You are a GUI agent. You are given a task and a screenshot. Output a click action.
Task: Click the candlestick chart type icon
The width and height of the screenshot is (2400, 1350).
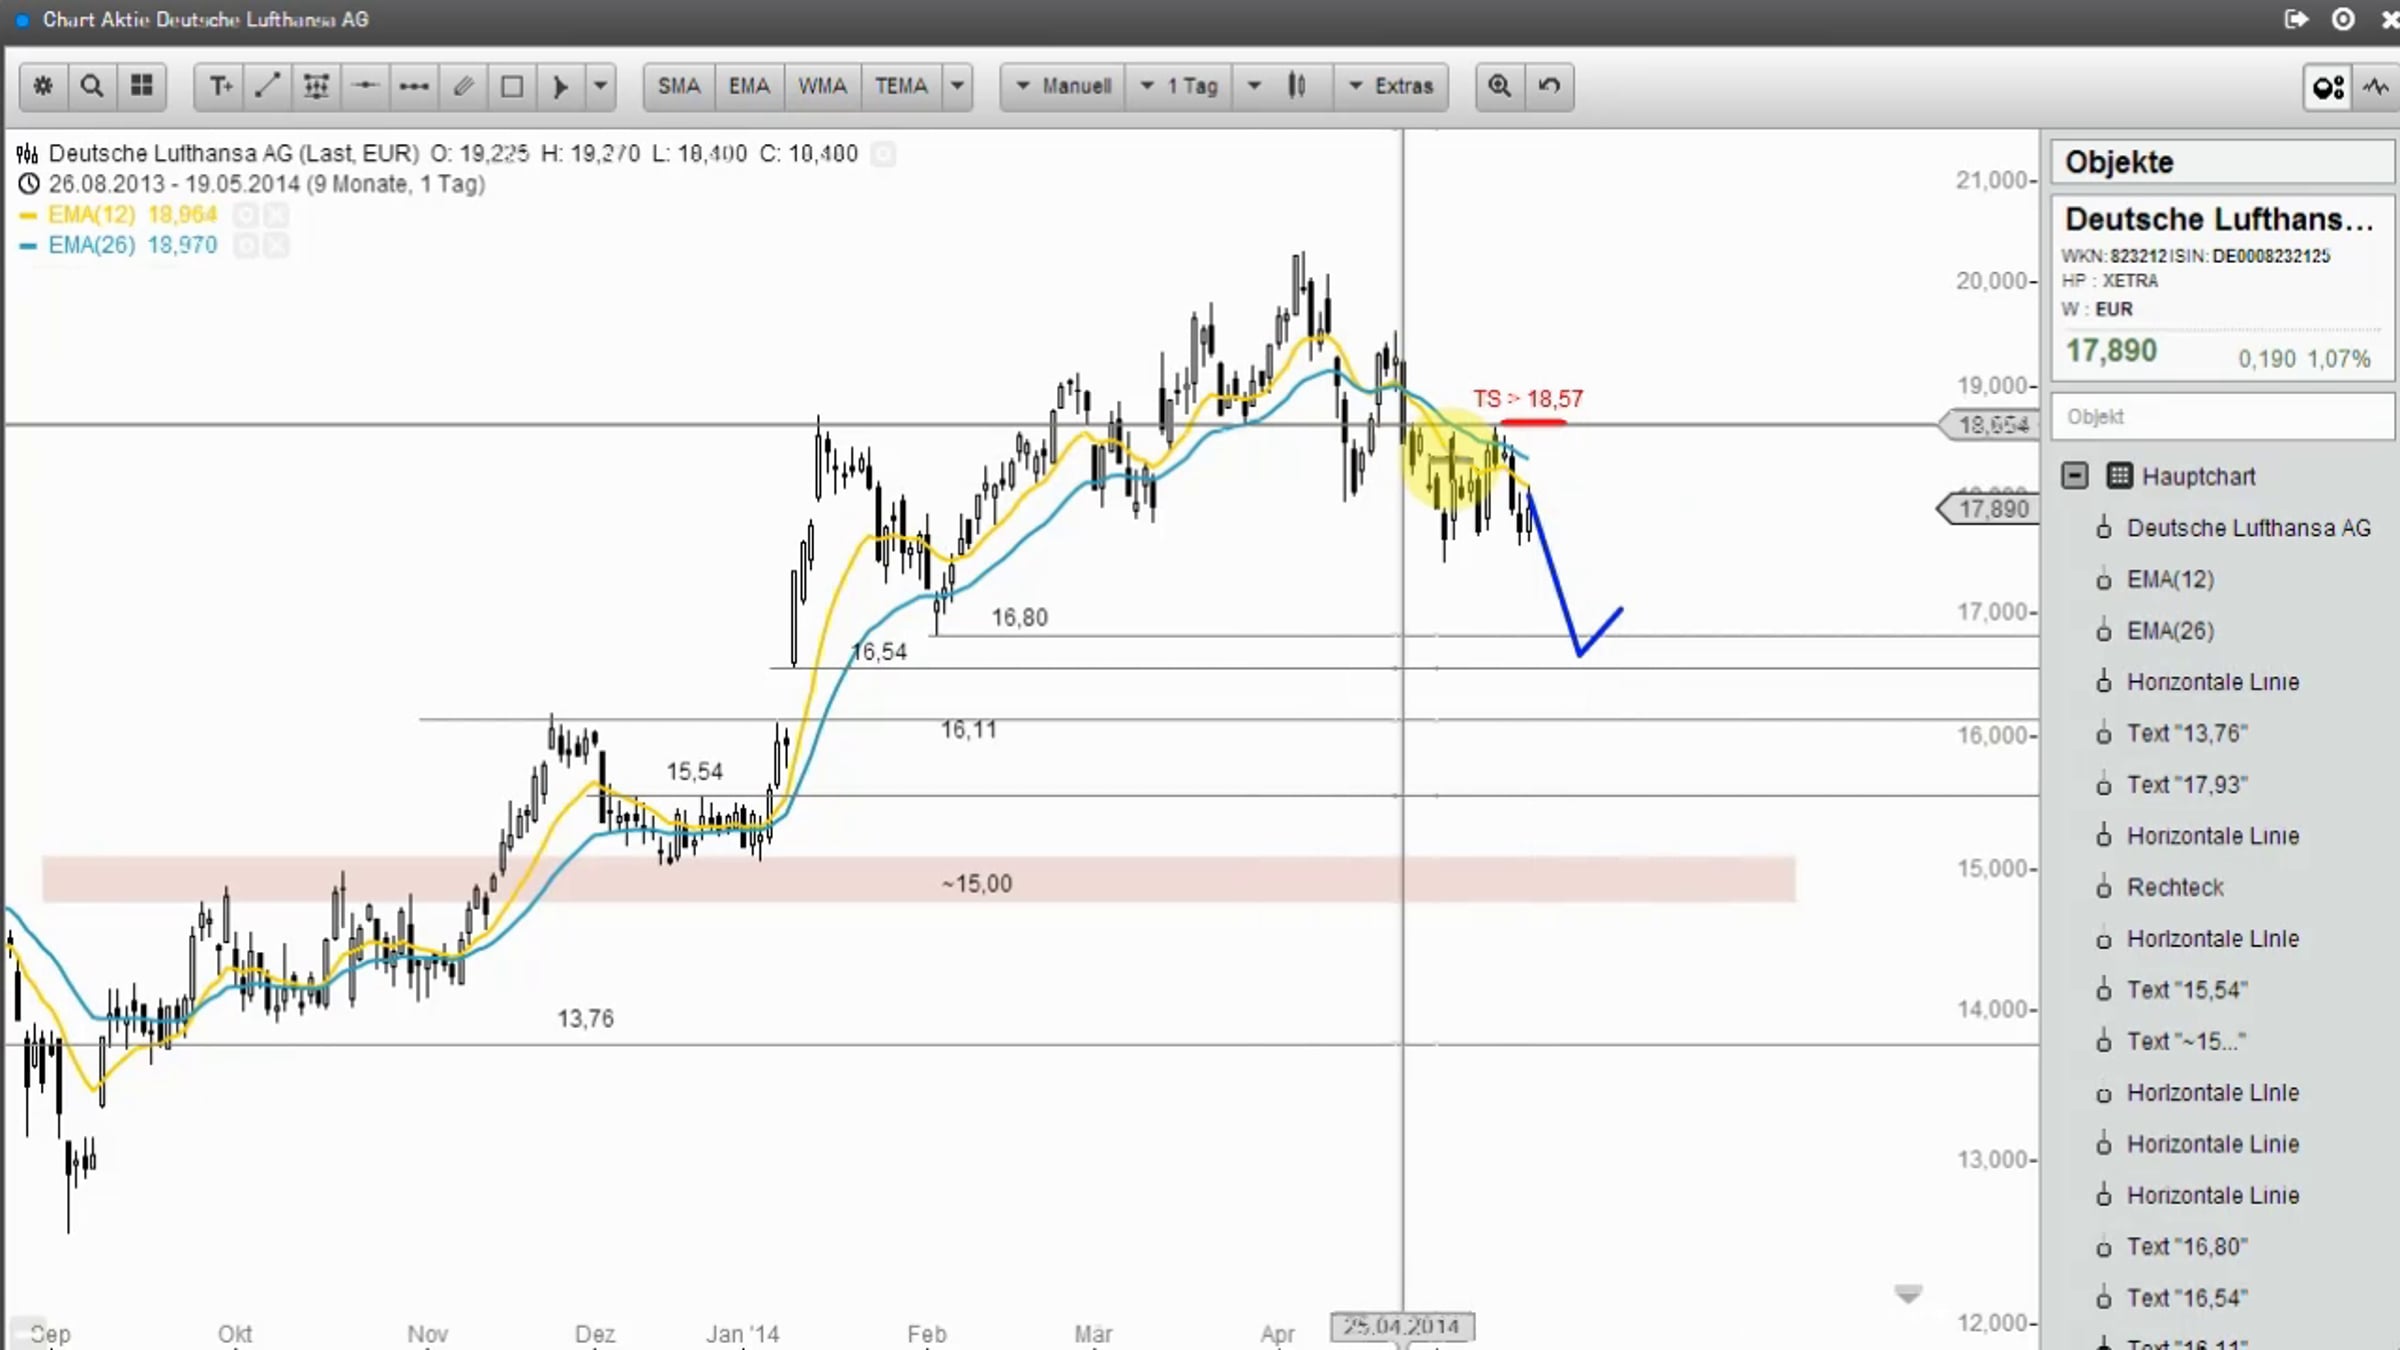click(1297, 86)
